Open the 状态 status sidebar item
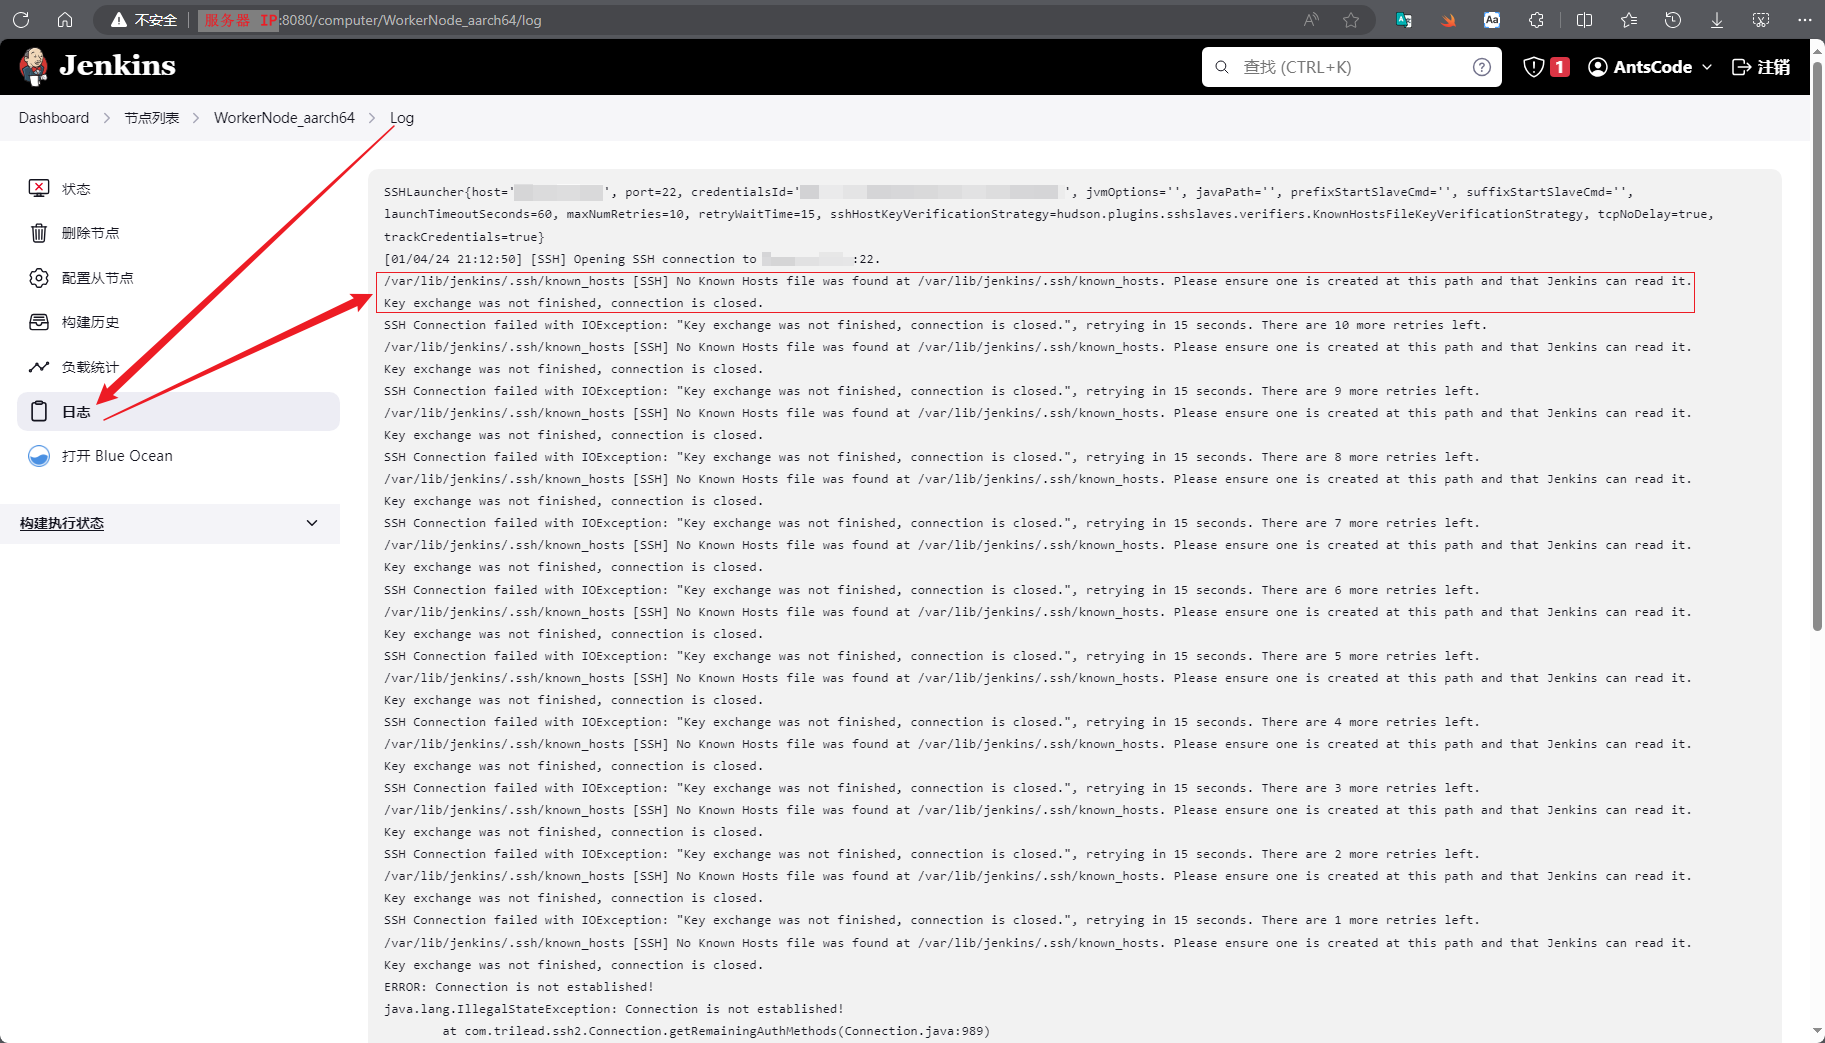Image resolution: width=1825 pixels, height=1043 pixels. [x=178, y=188]
